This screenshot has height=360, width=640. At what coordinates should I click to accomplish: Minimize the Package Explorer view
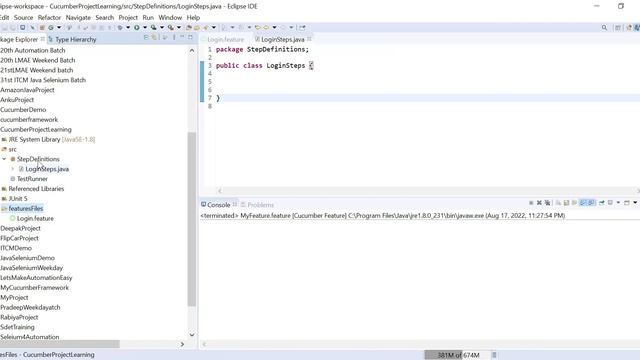tap(182, 37)
